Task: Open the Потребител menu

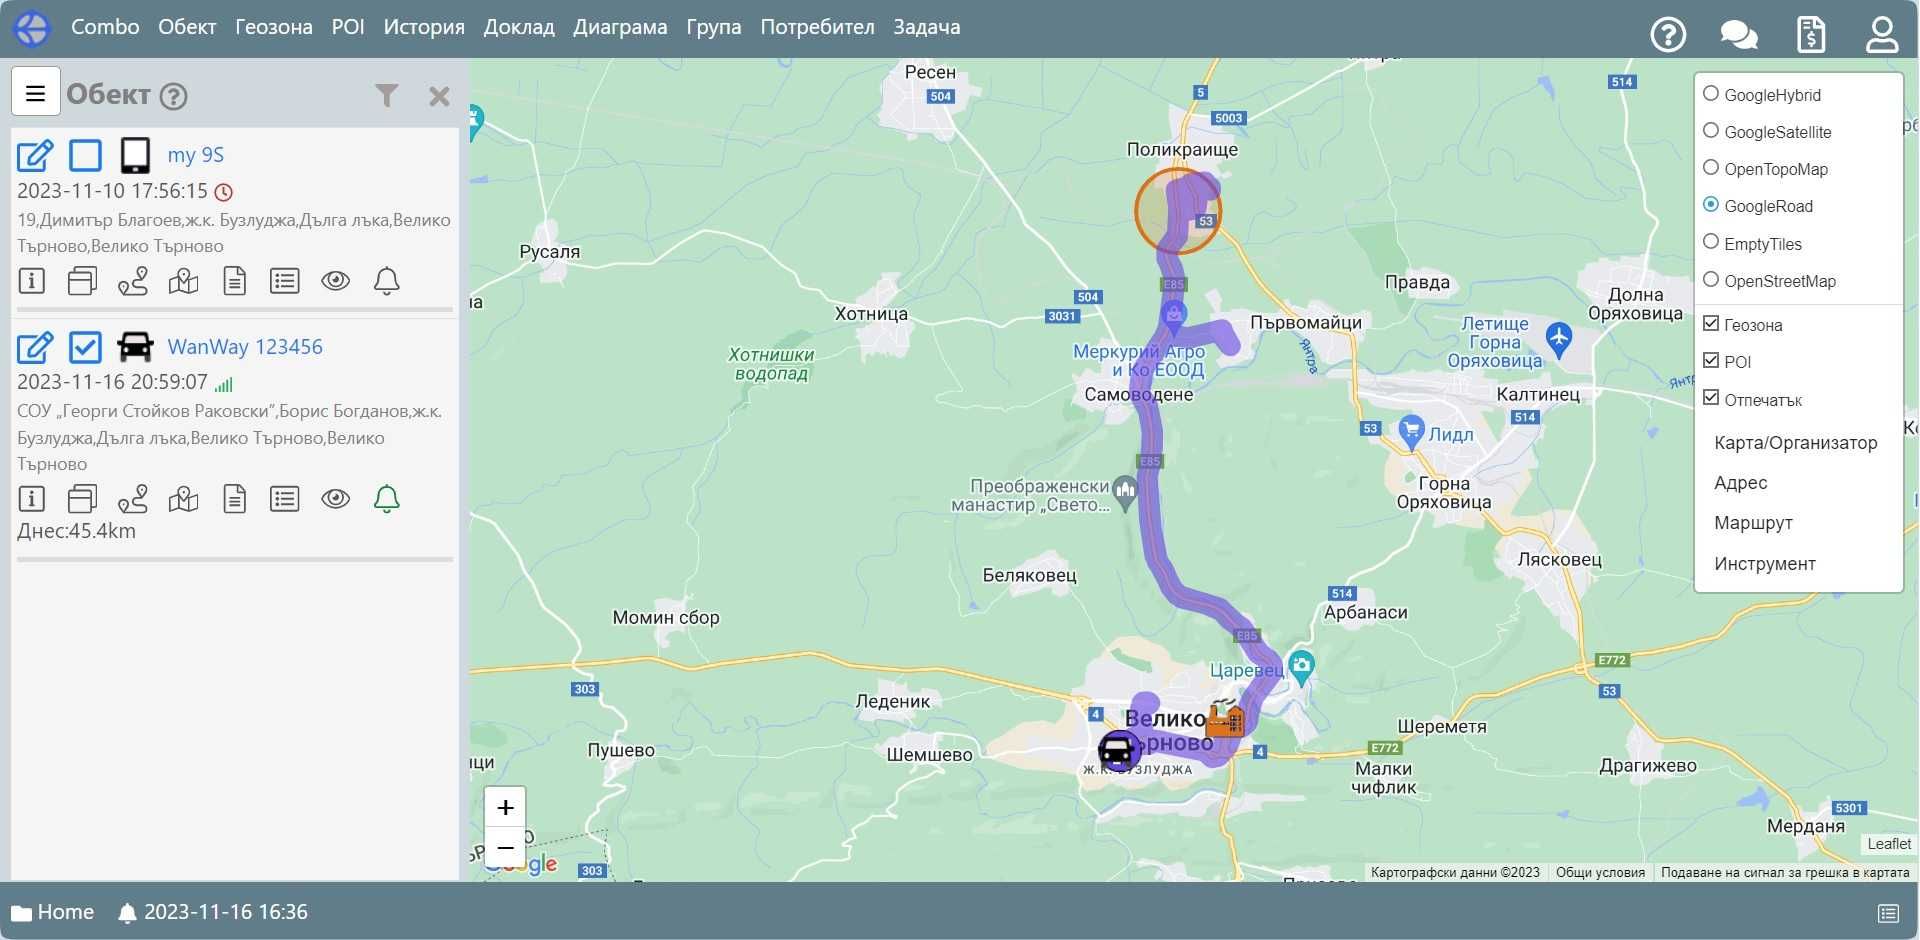Action: (x=817, y=27)
